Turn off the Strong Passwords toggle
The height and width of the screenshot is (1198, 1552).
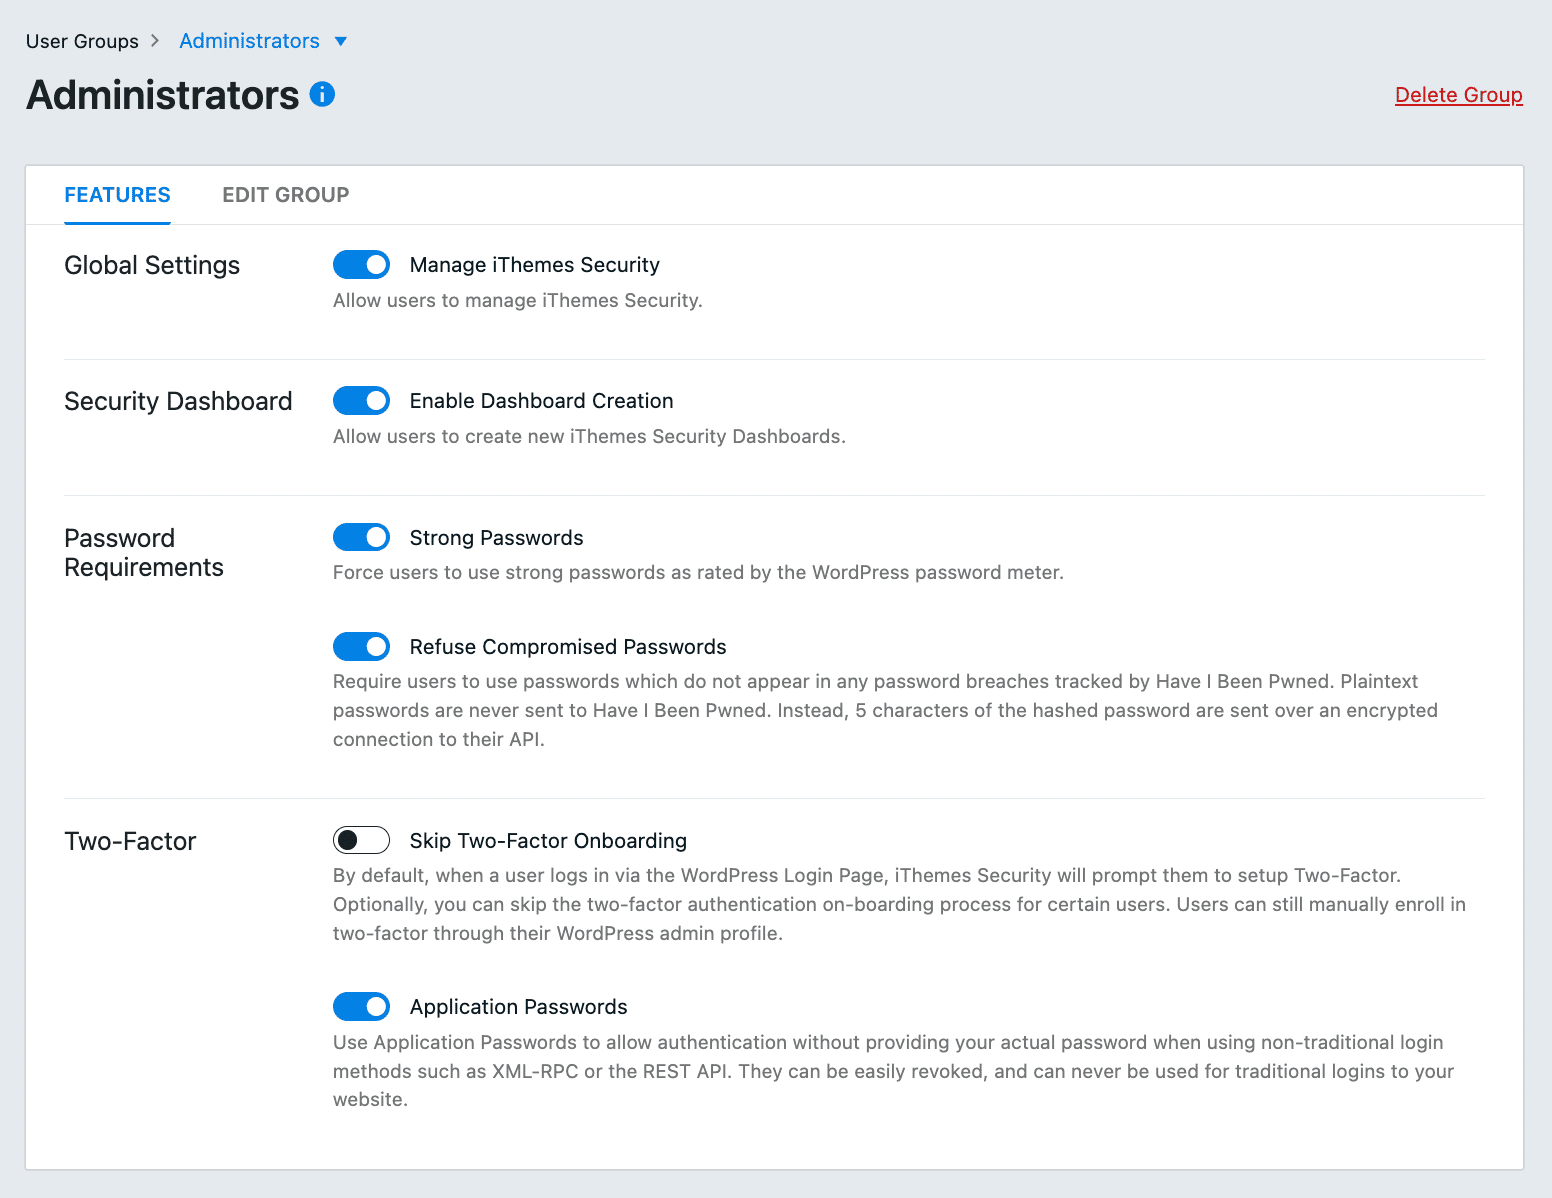click(361, 537)
